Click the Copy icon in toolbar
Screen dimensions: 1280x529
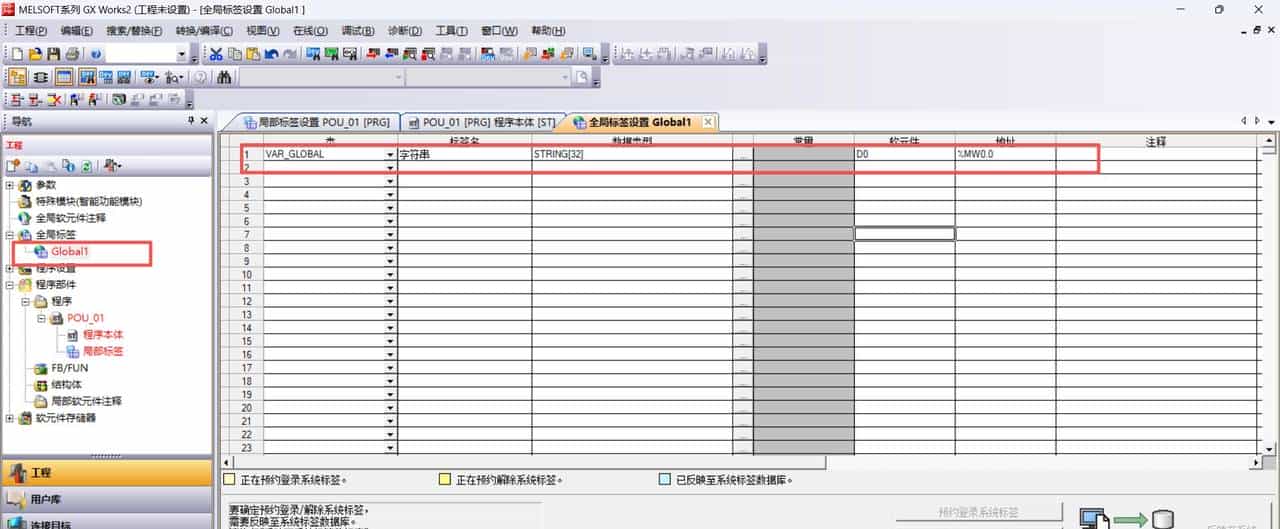[x=234, y=54]
